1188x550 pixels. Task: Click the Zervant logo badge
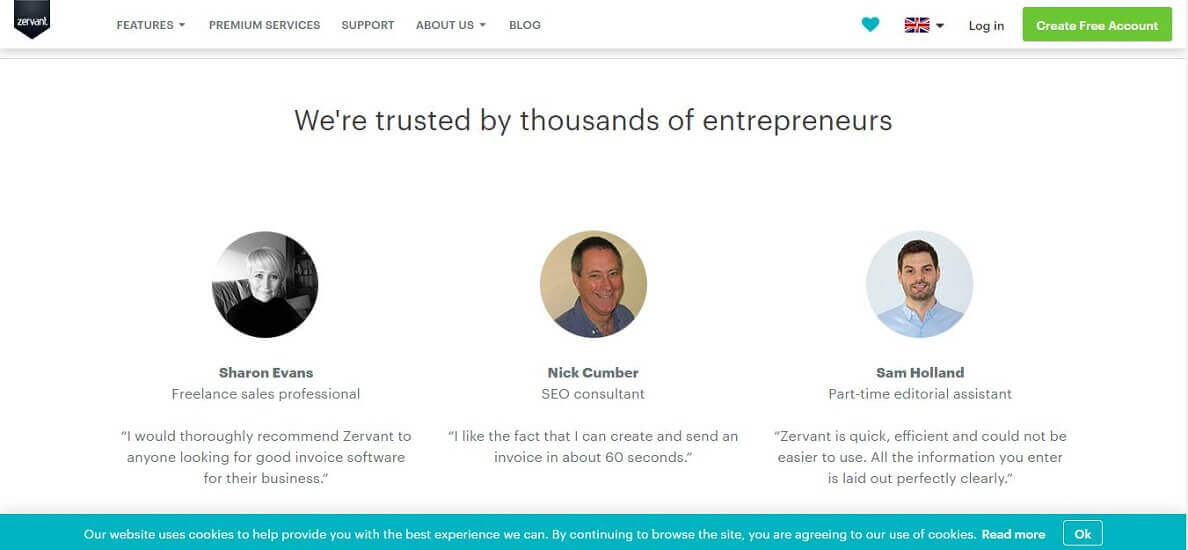(32, 21)
